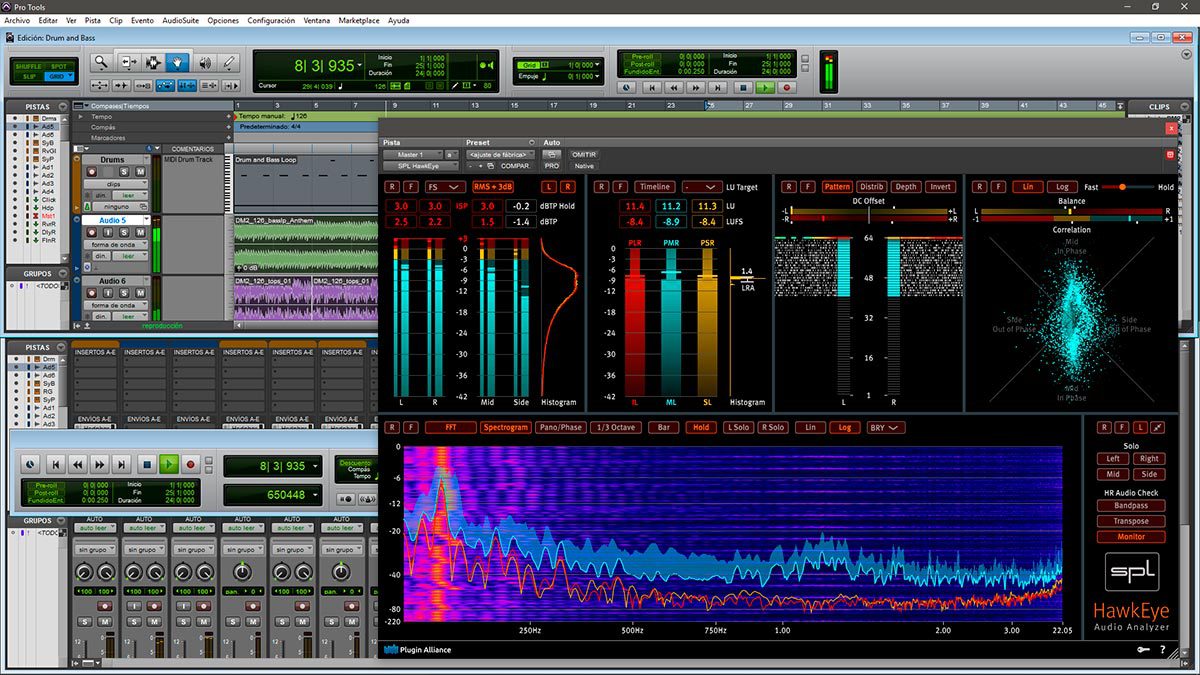The image size is (1200, 675).
Task: Click the Drum and Bass Loop MIDI clip
Action: (x=308, y=182)
